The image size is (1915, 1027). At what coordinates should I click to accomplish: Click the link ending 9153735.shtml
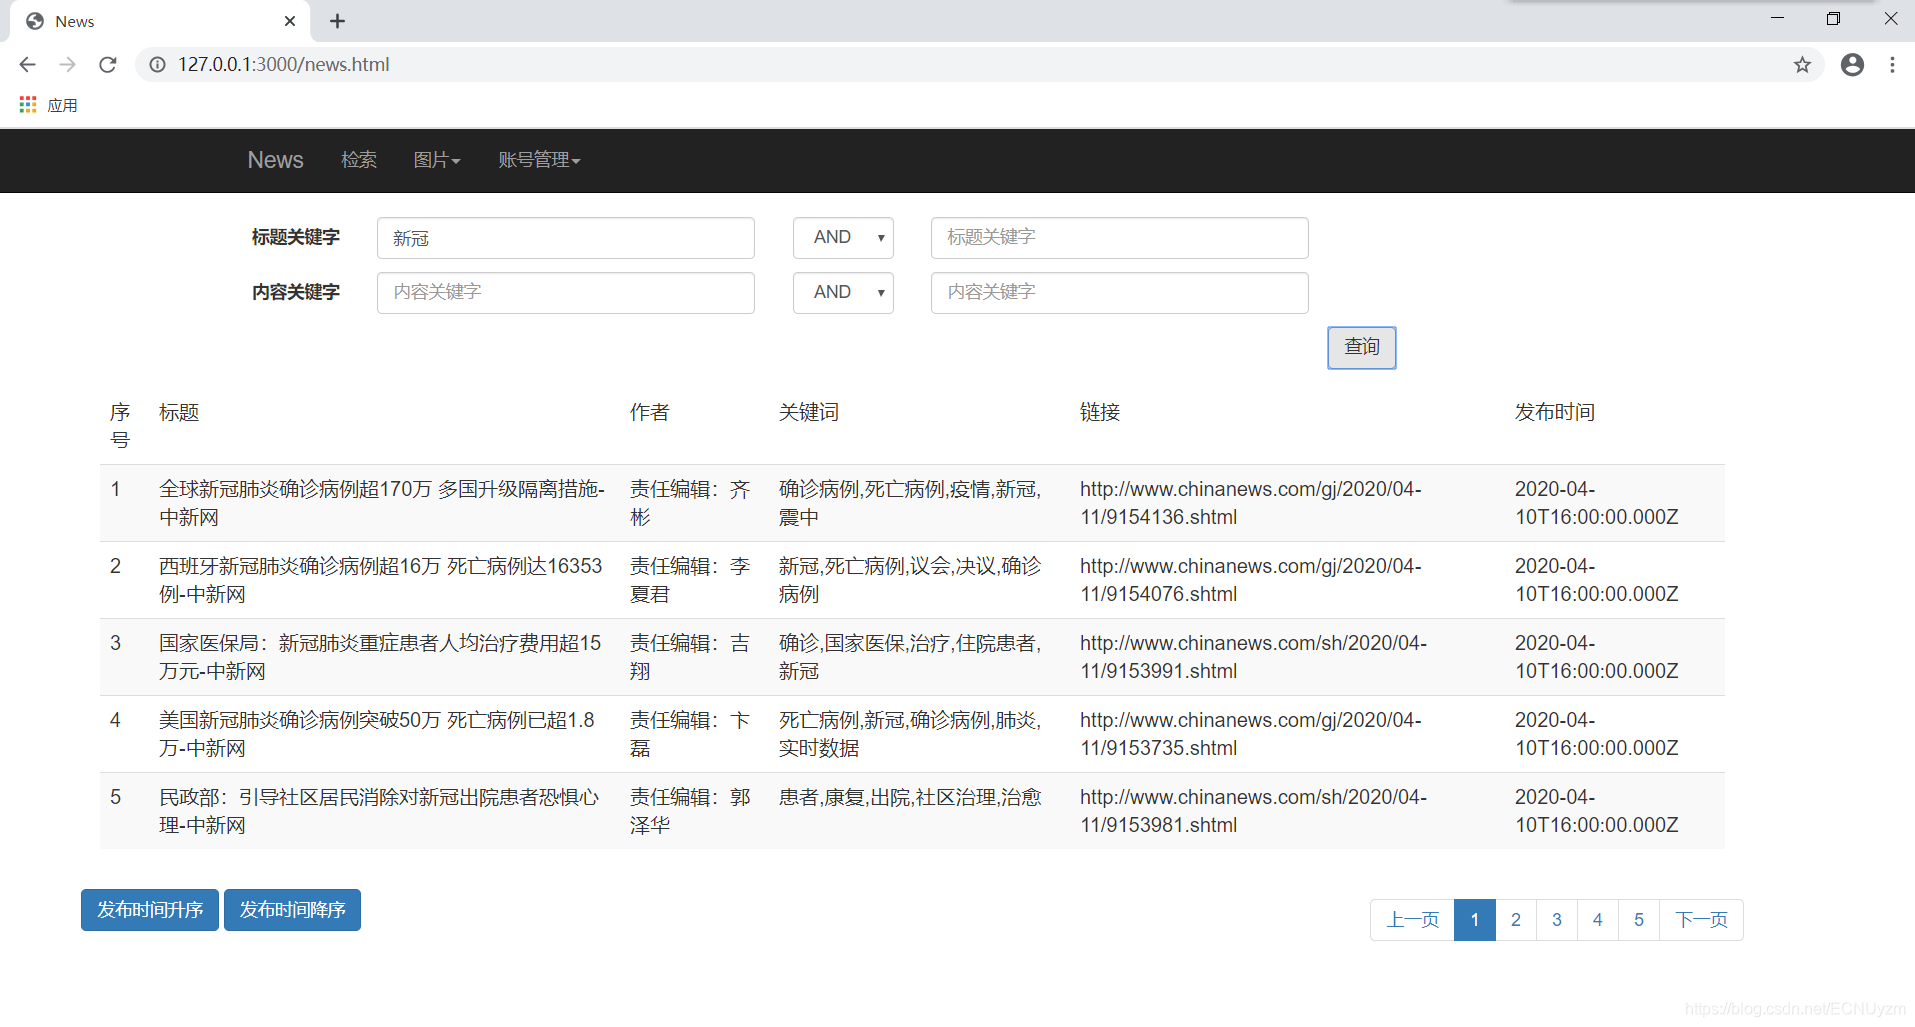1250,734
